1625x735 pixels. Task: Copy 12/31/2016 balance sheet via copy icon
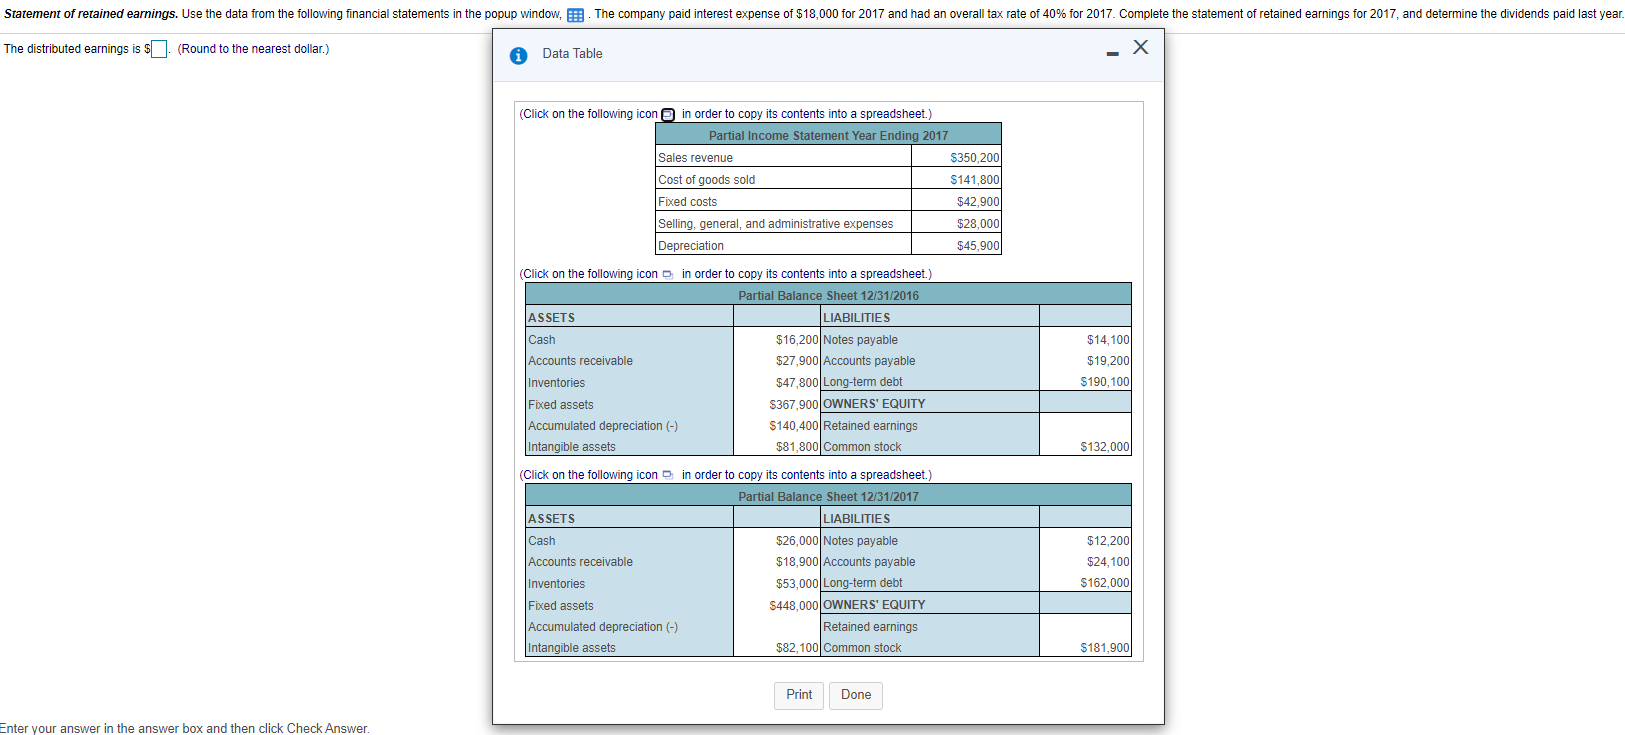coord(667,274)
